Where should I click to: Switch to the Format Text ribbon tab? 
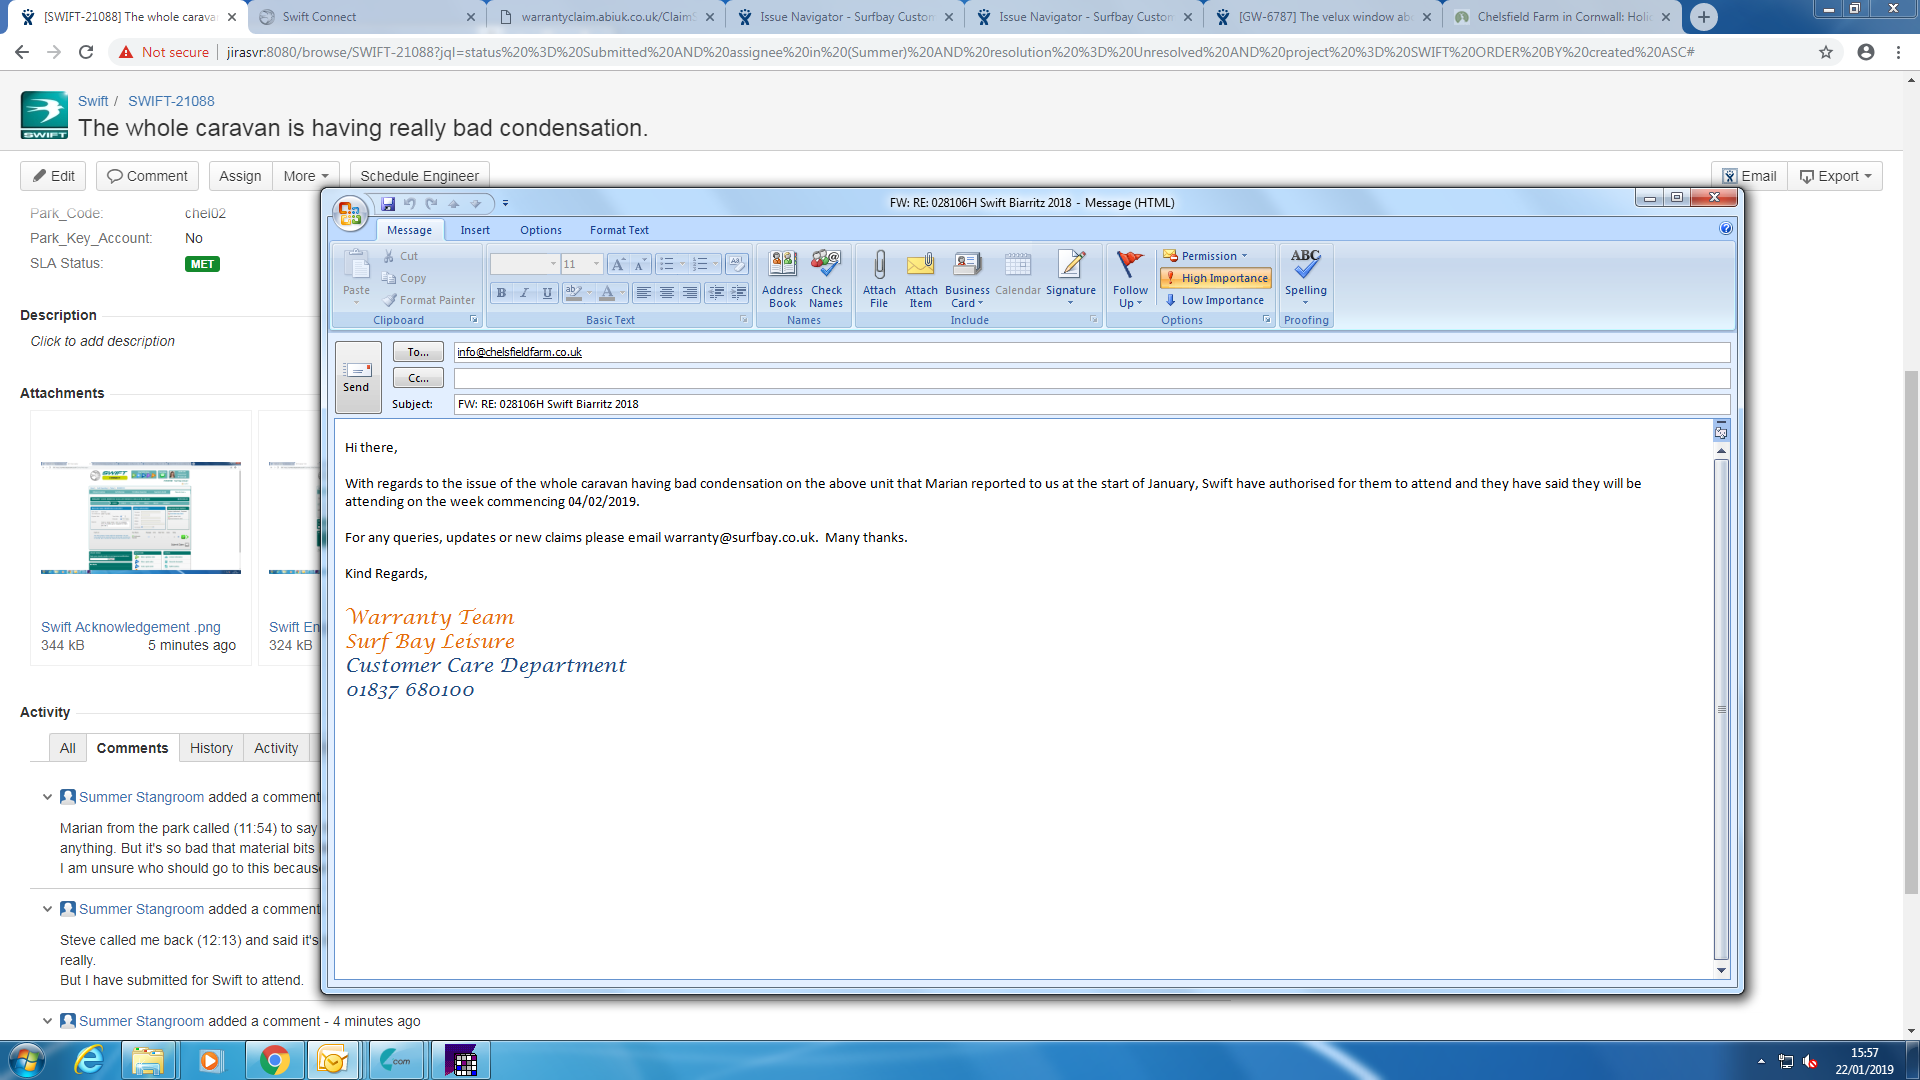(x=619, y=230)
